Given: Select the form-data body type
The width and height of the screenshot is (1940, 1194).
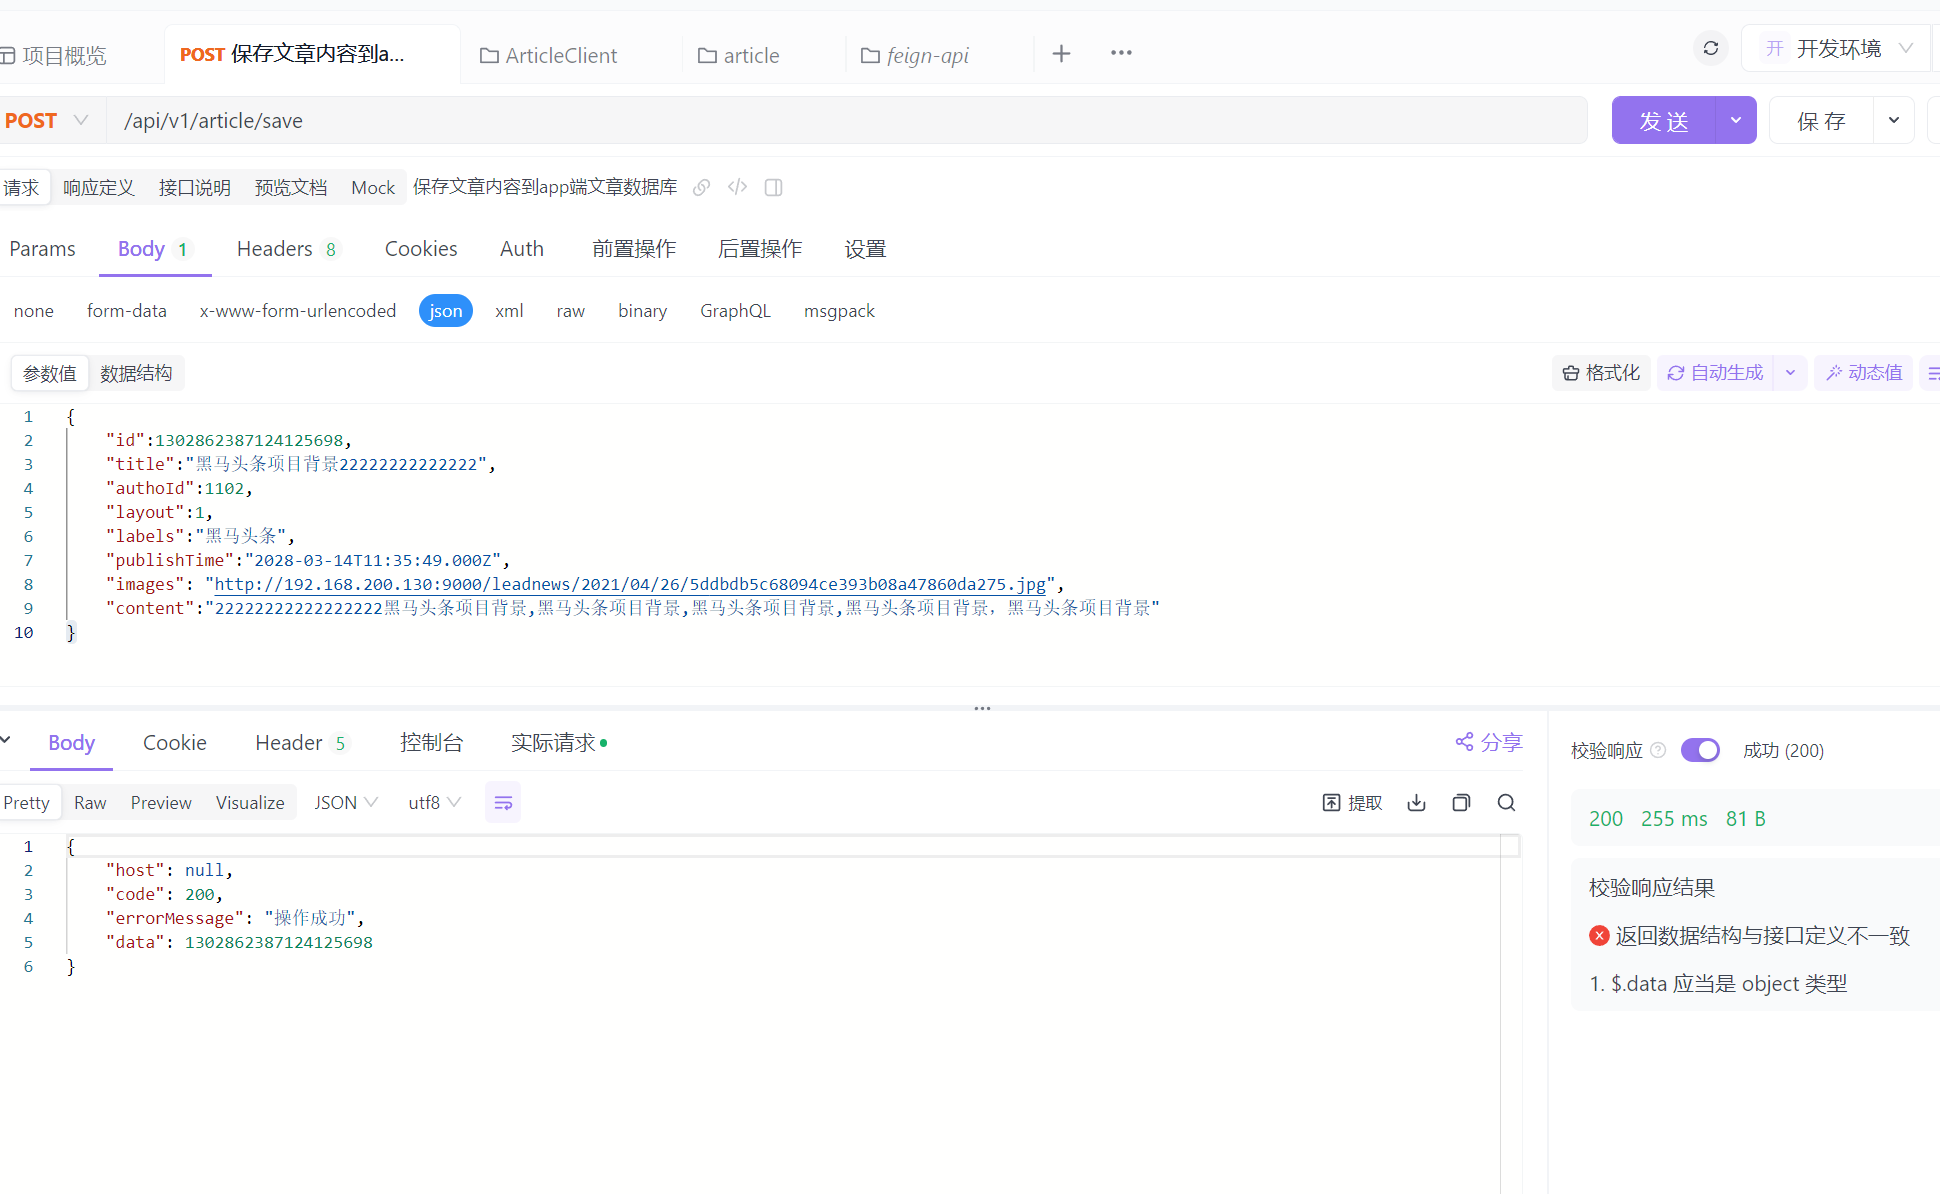Looking at the screenshot, I should pyautogui.click(x=127, y=311).
